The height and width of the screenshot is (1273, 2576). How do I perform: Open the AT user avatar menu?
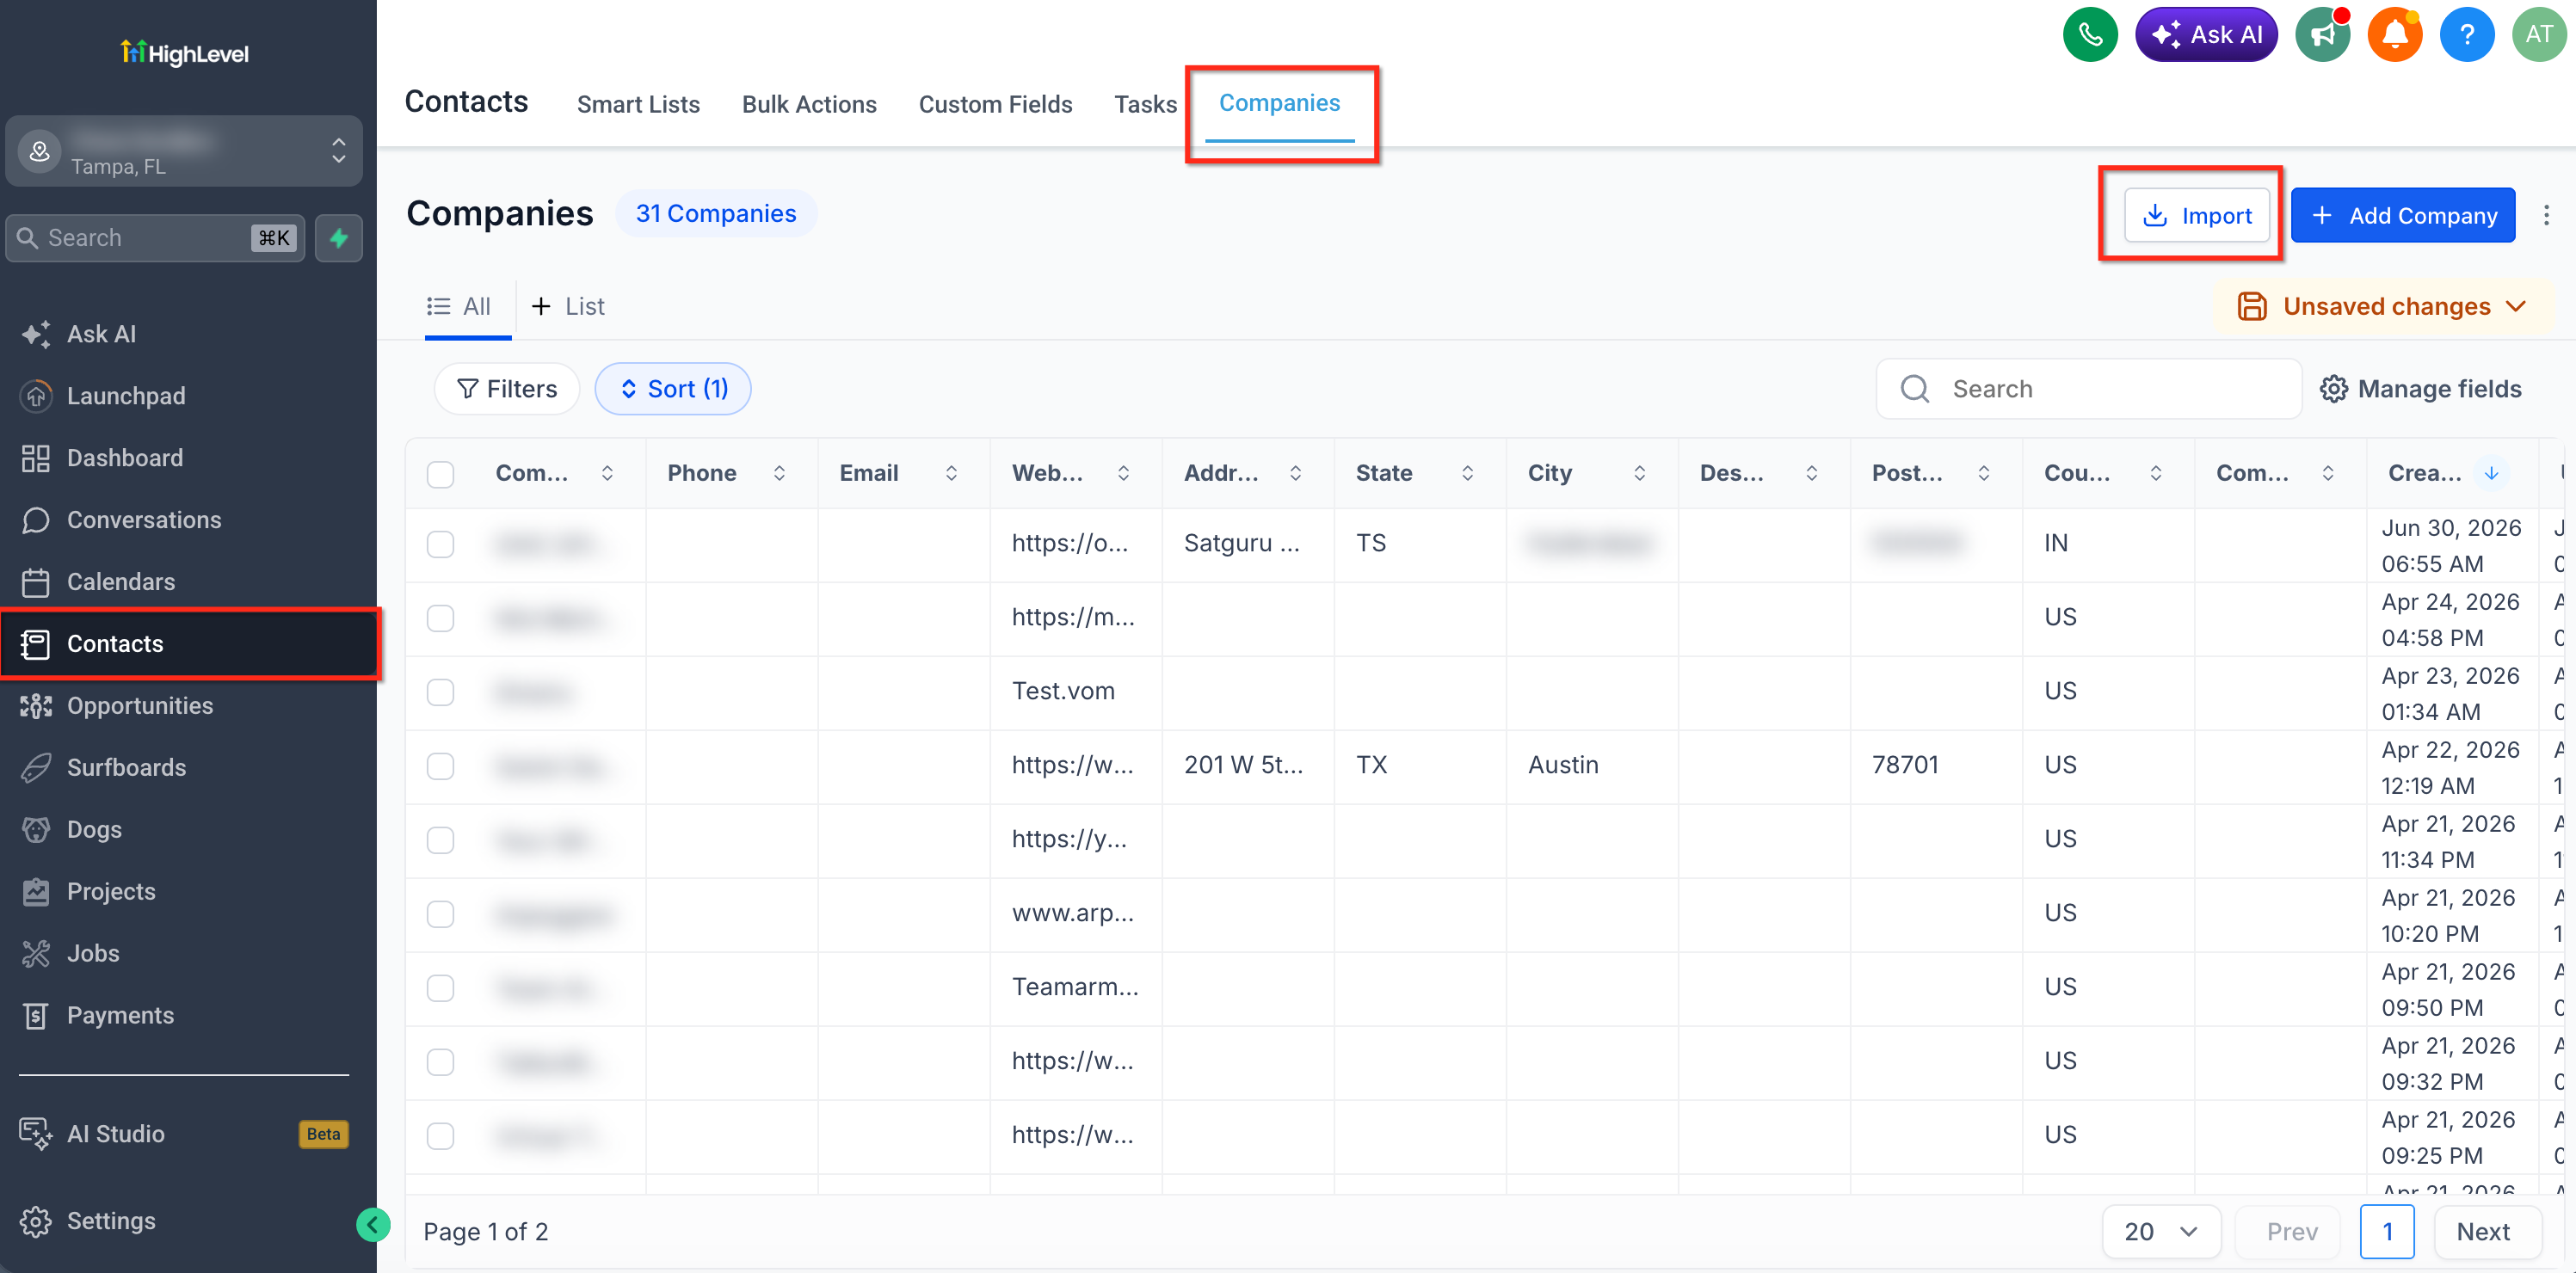click(x=2539, y=35)
